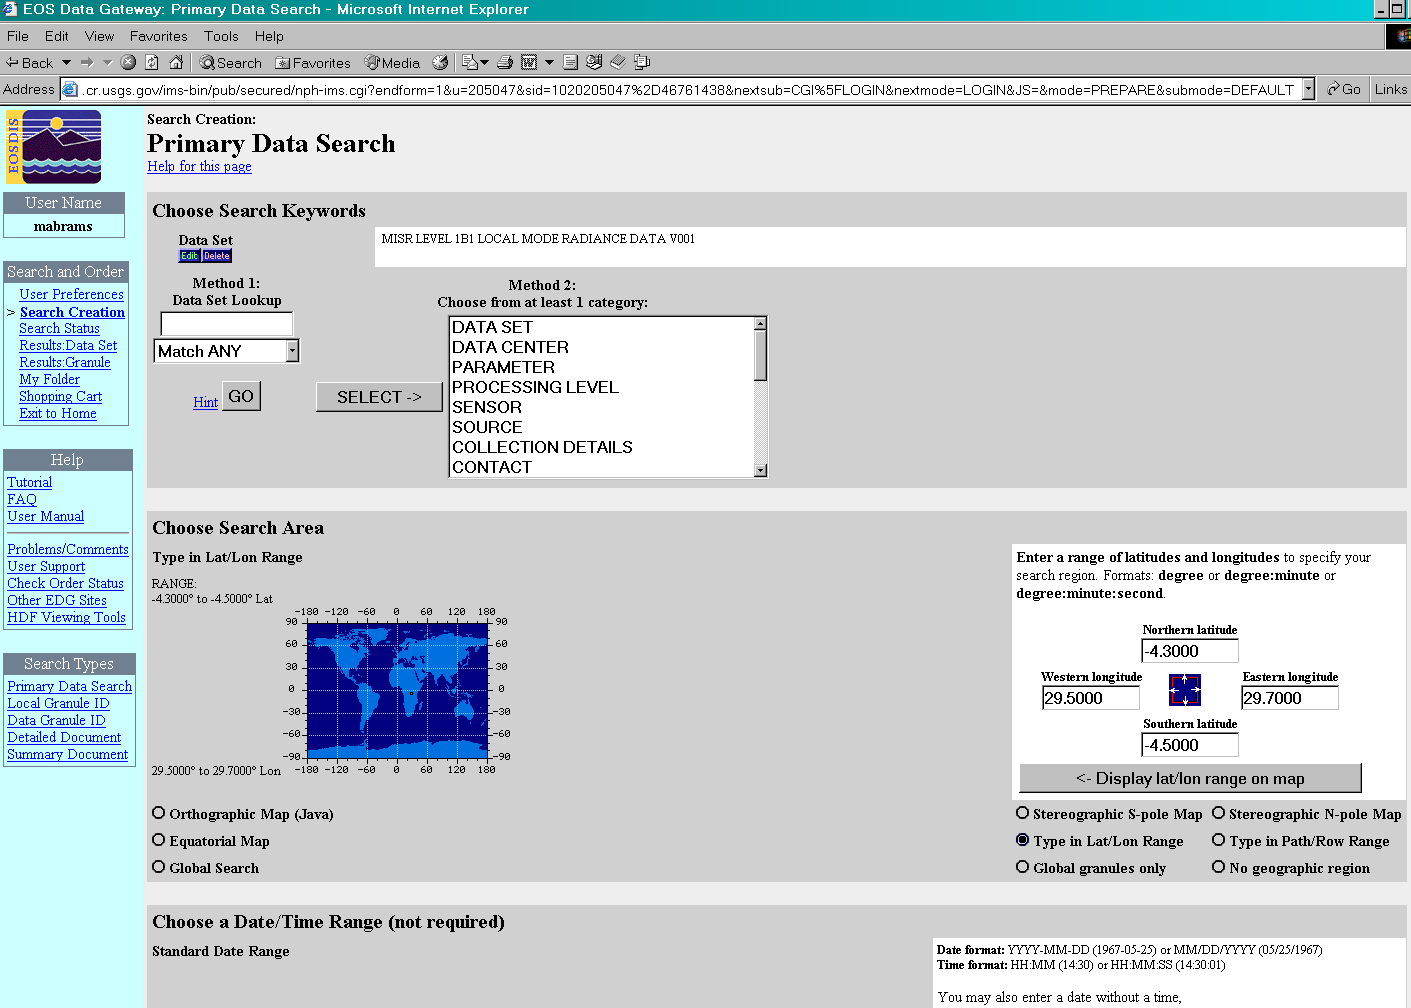Image resolution: width=1411 pixels, height=1008 pixels.
Task: Open the Tools menu
Action: 221,36
